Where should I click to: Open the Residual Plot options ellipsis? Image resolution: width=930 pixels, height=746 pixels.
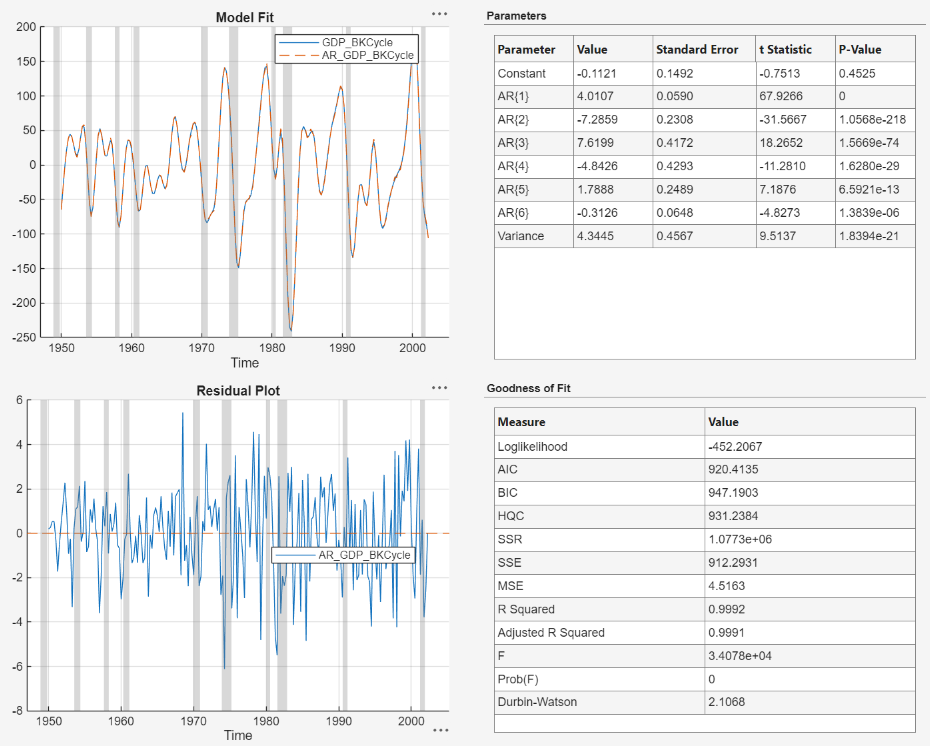438,387
